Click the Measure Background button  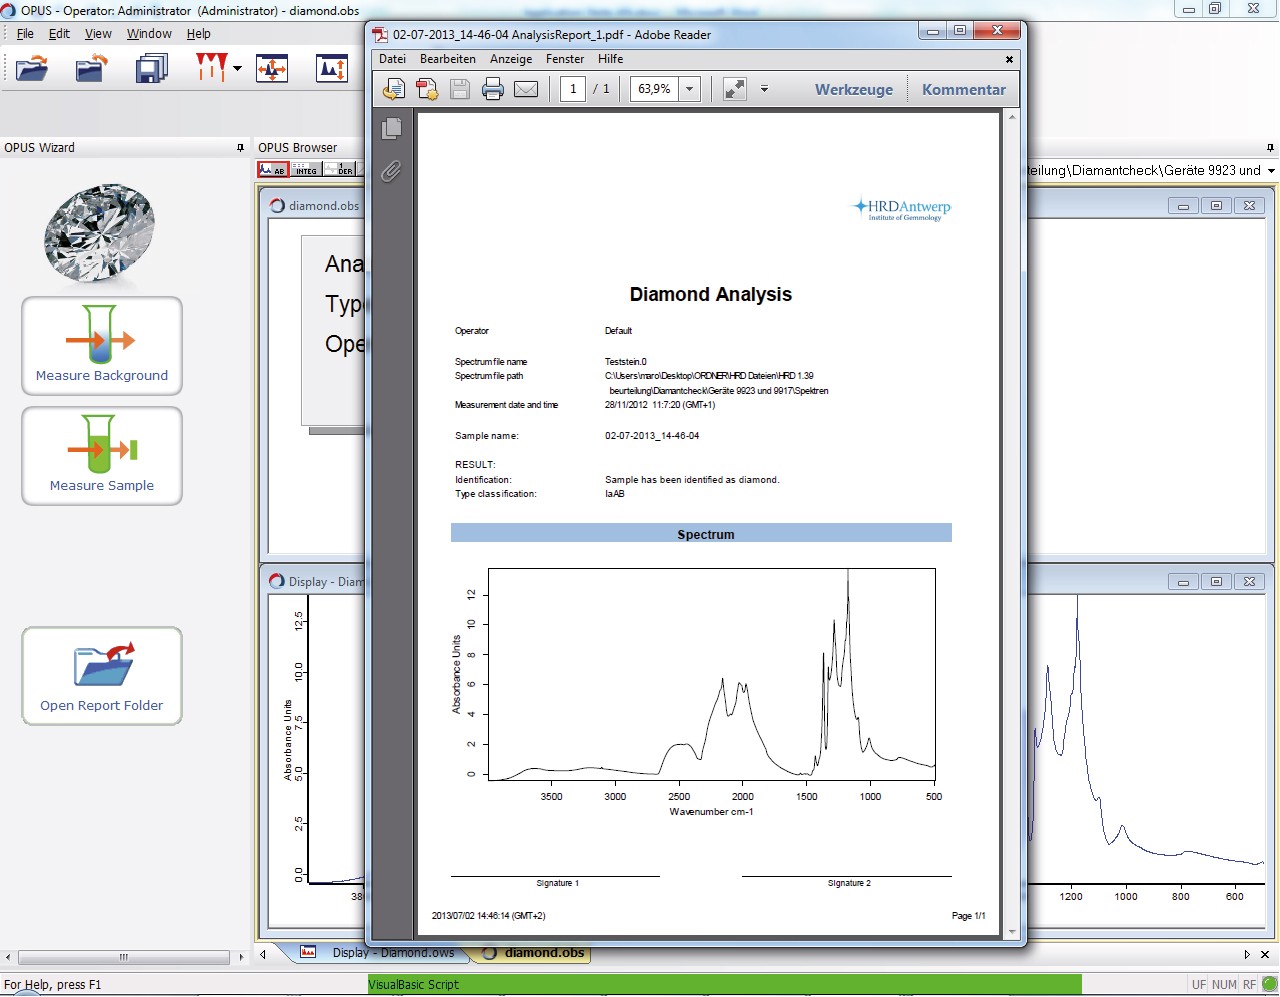102,346
